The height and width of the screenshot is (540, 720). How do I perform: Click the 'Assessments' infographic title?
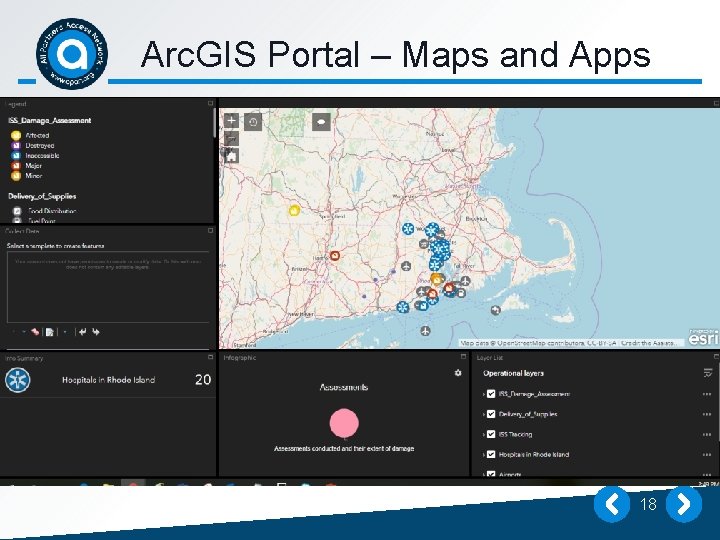coord(344,387)
